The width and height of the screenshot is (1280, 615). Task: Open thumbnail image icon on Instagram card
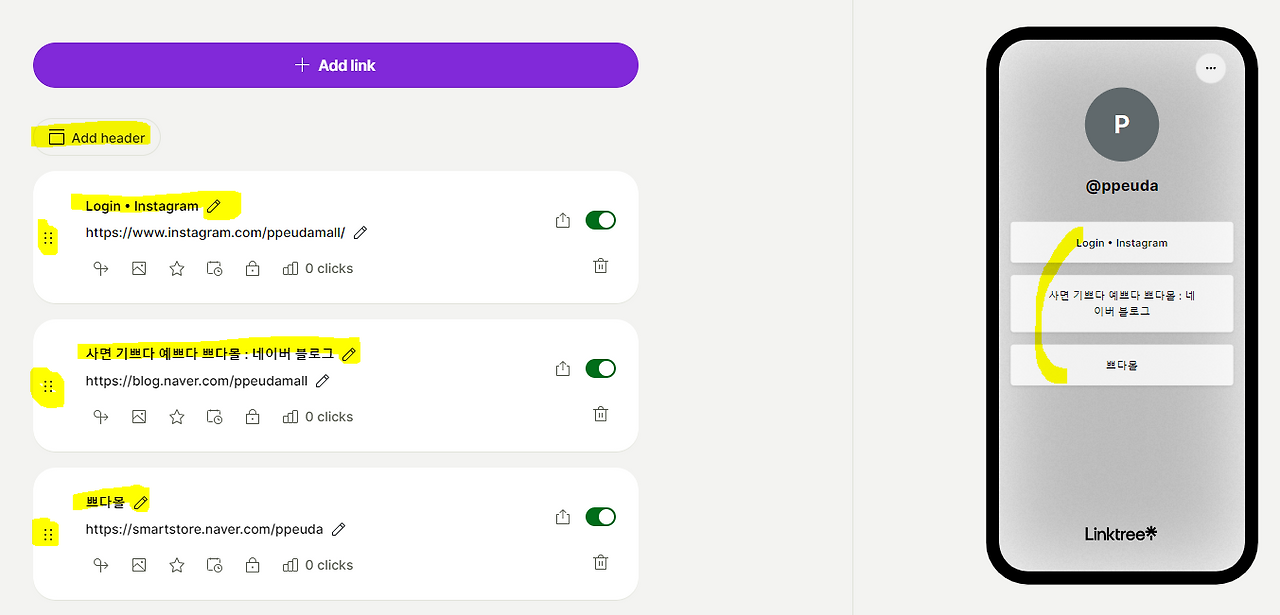(139, 268)
